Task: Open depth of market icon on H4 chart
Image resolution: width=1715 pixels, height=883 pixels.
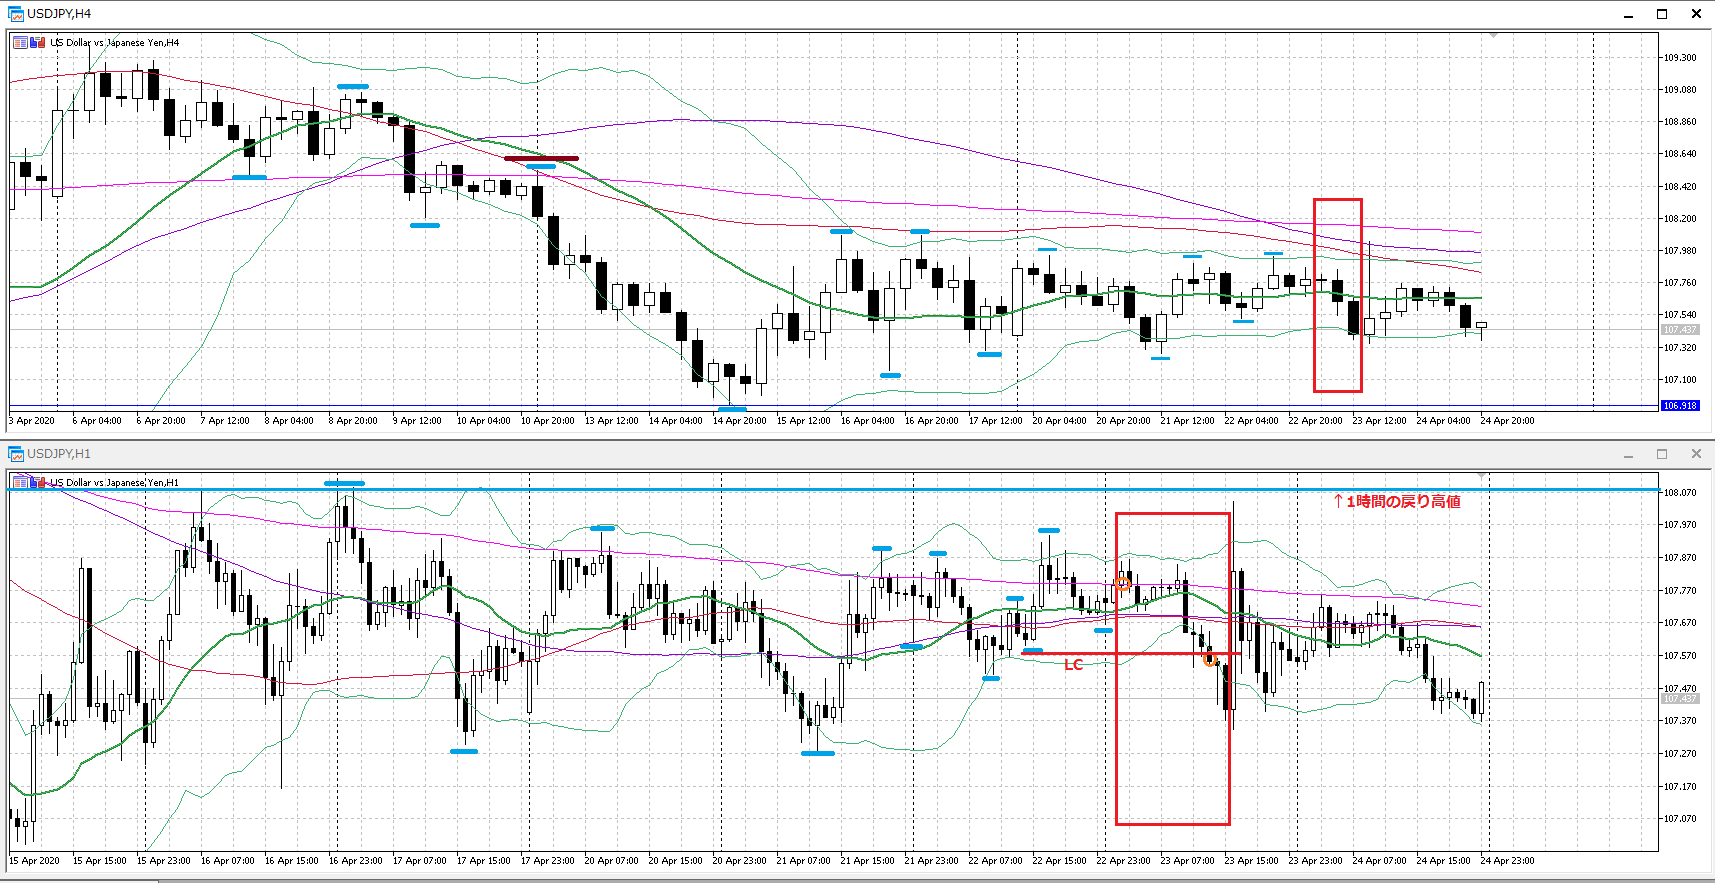Action: (x=38, y=43)
